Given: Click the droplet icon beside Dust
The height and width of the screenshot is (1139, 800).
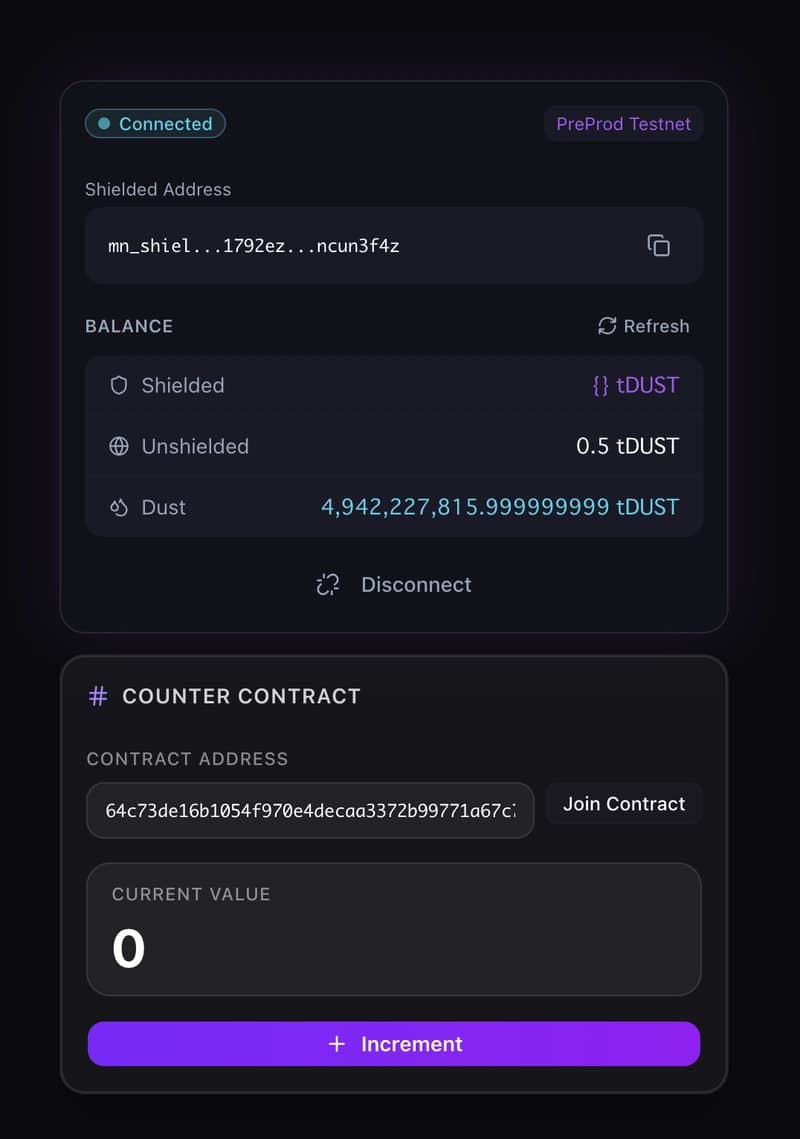Looking at the screenshot, I should coord(119,507).
